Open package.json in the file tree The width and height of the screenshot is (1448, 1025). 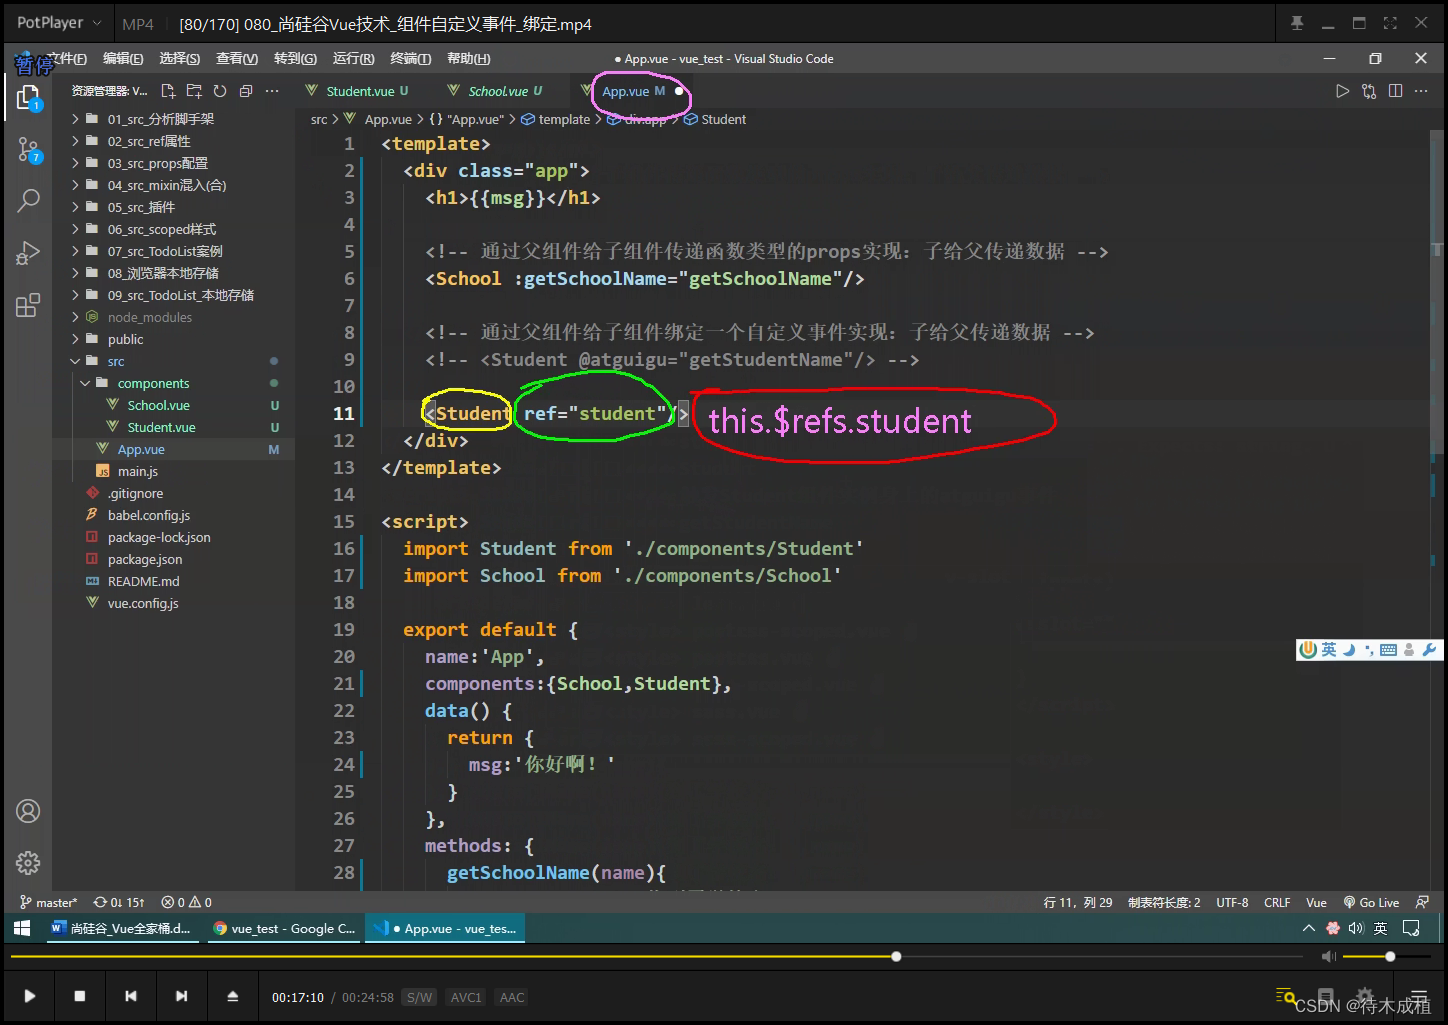[x=145, y=559]
